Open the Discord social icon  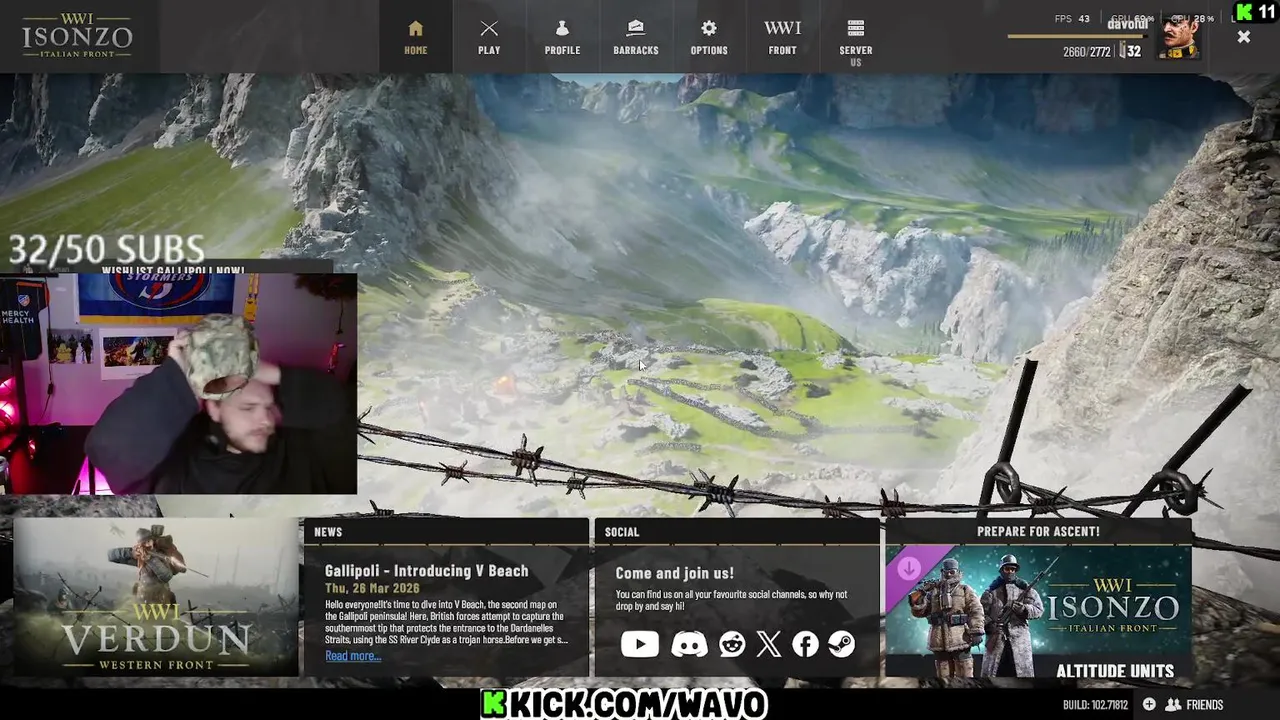pyautogui.click(x=689, y=644)
